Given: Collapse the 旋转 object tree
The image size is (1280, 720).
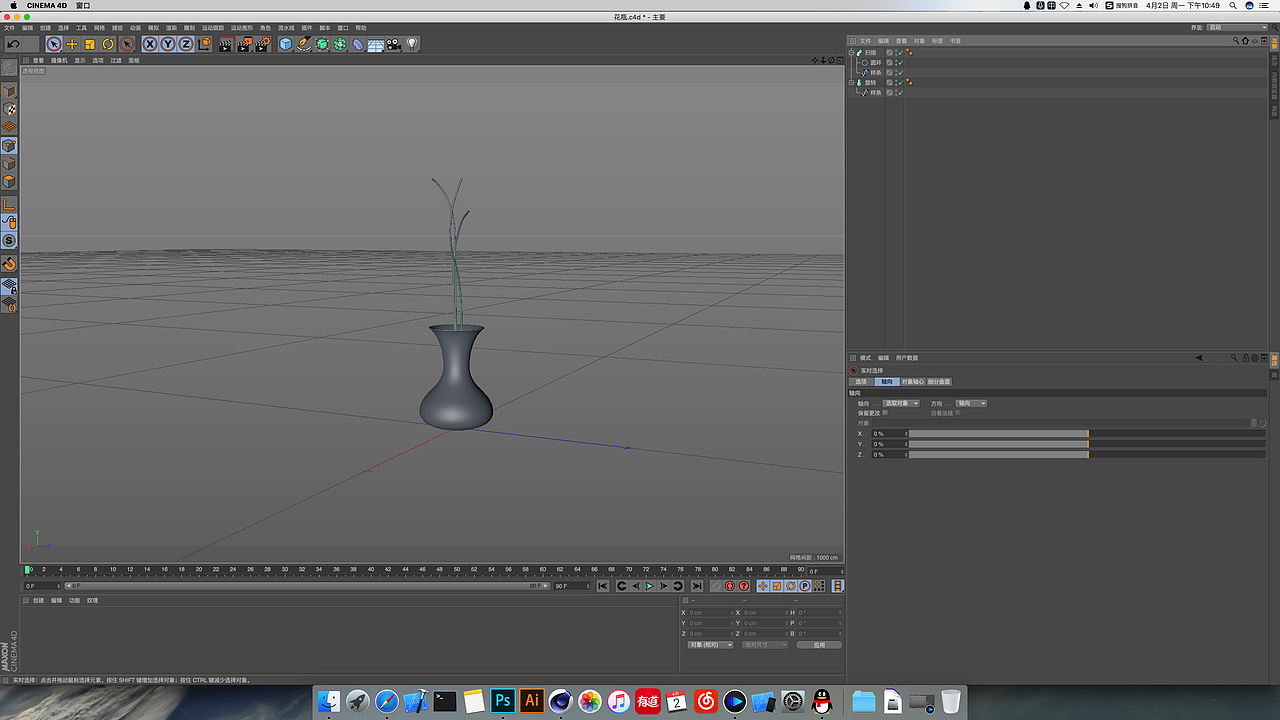Looking at the screenshot, I should tap(852, 82).
